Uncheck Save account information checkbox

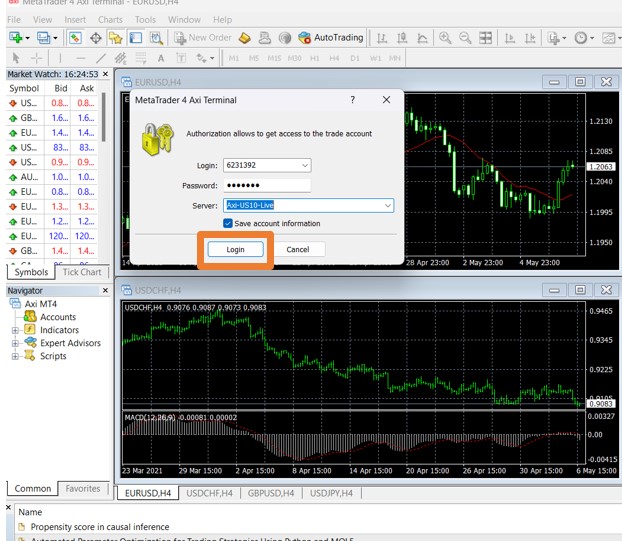228,223
